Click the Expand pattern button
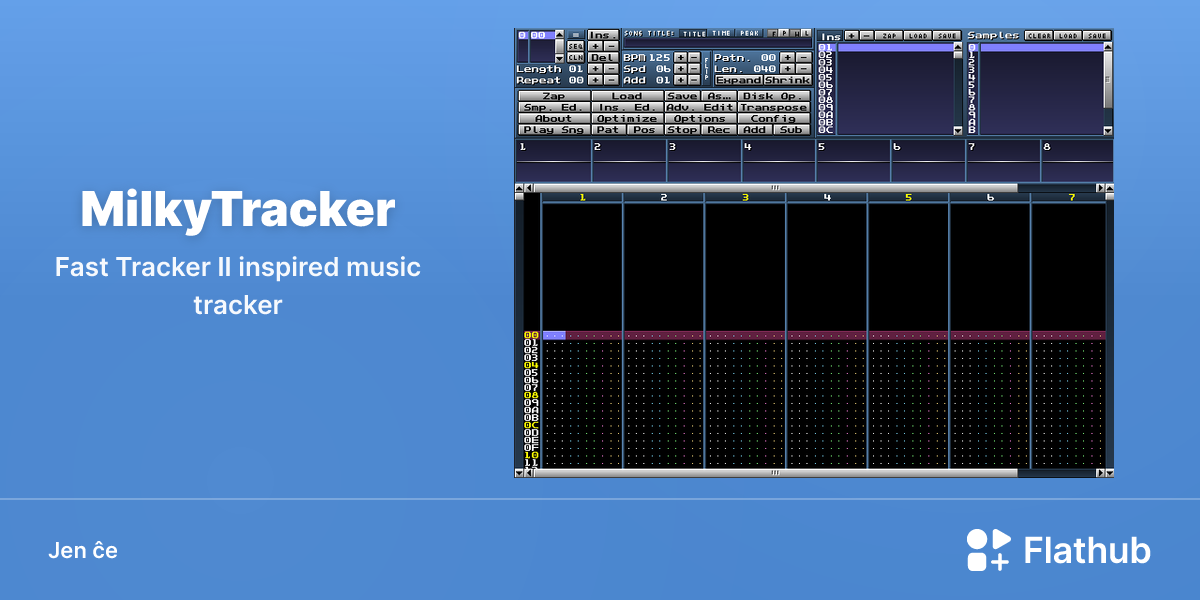The image size is (1200, 600). [x=739, y=80]
